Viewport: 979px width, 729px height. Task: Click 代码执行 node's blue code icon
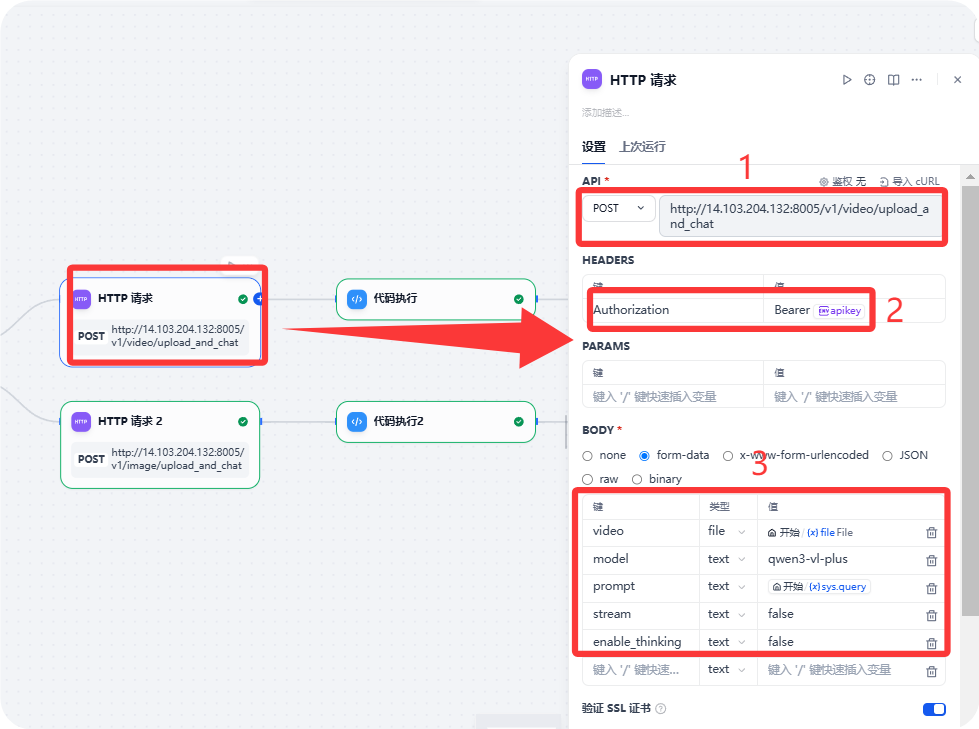(x=357, y=299)
